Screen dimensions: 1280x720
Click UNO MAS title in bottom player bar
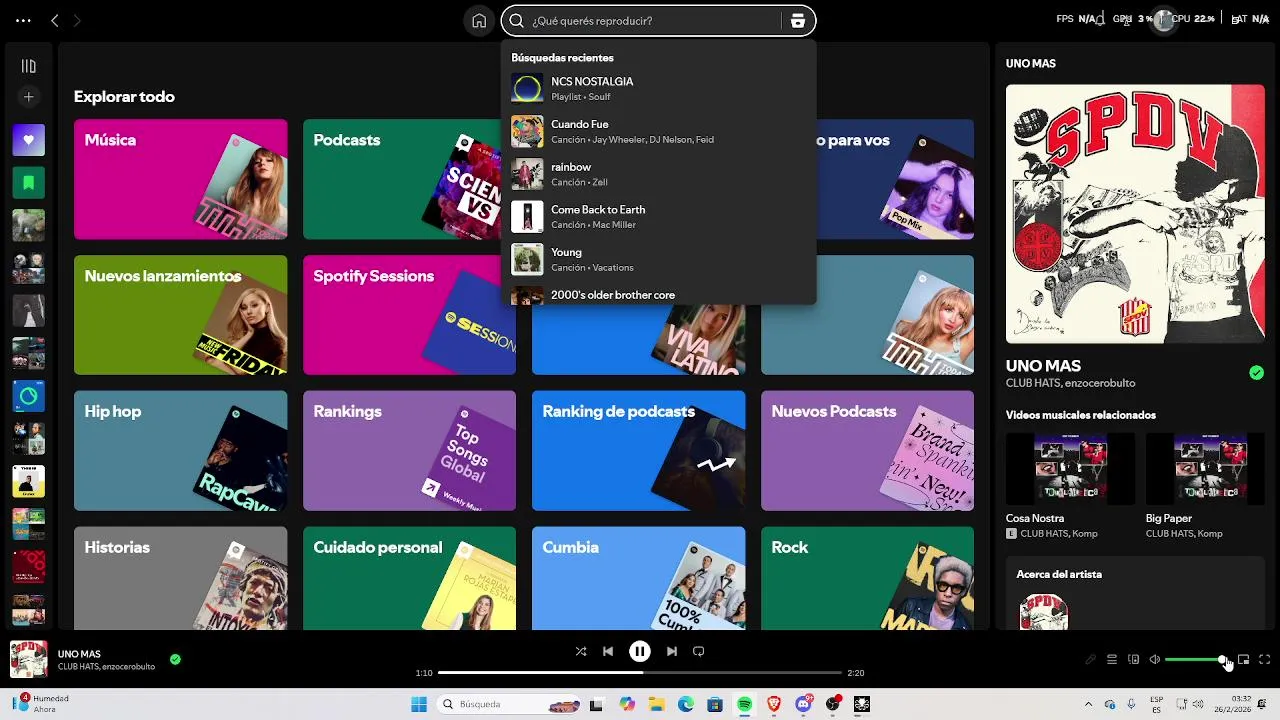point(79,654)
